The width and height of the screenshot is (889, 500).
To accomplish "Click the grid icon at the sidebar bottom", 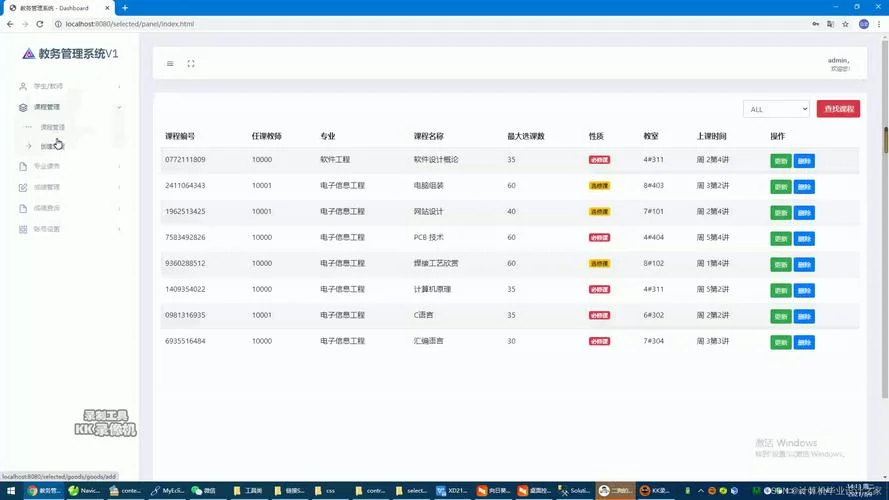I will [x=23, y=230].
